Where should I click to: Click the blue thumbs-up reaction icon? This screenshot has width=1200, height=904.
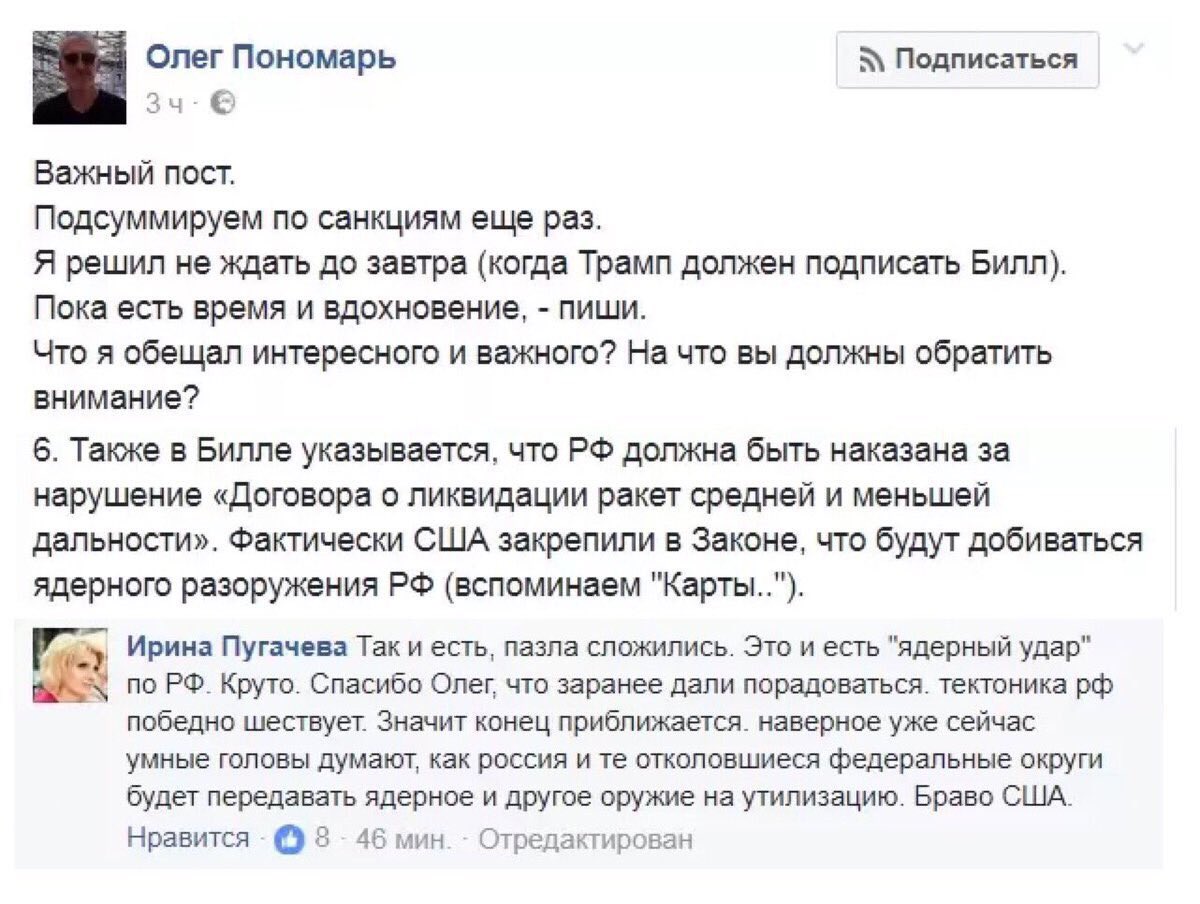[289, 838]
